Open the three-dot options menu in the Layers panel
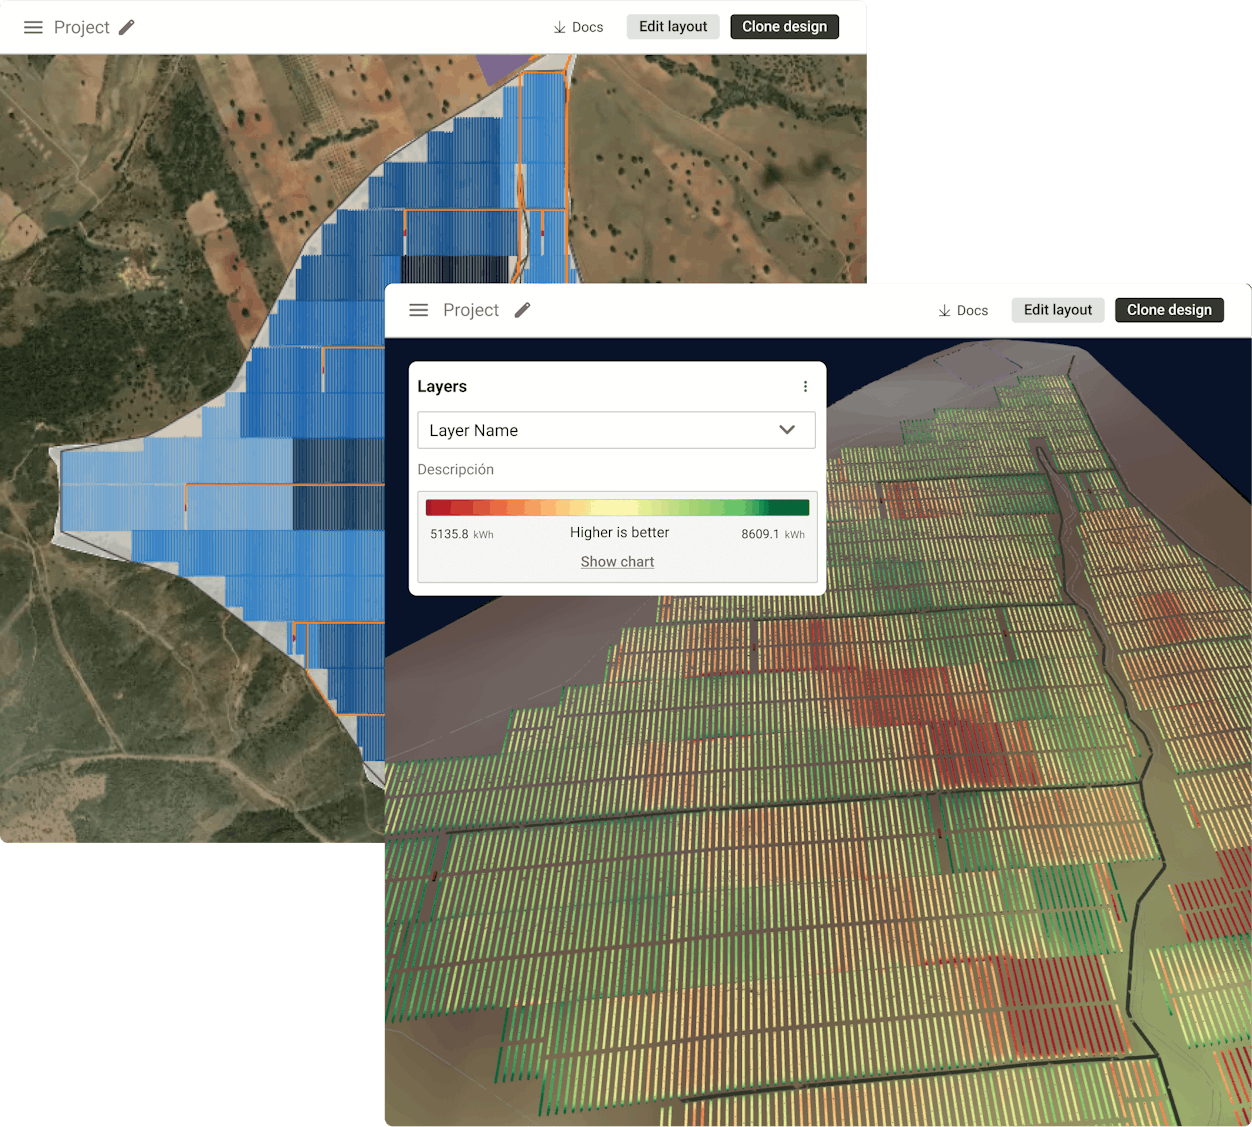This screenshot has height=1127, width=1252. (x=805, y=387)
